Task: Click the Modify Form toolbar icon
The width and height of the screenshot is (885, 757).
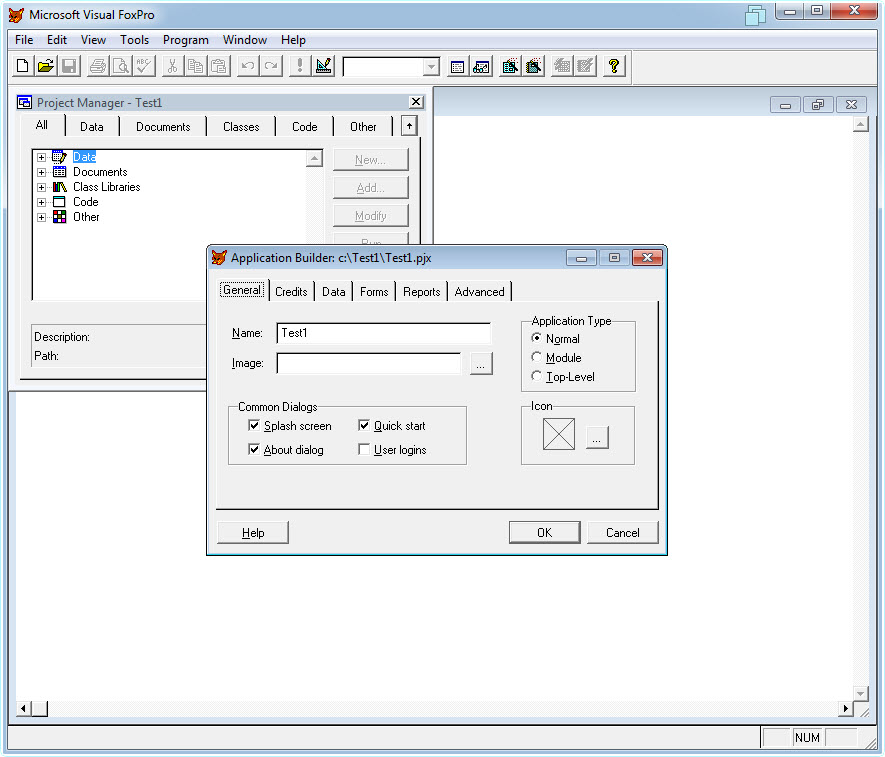Action: [323, 66]
